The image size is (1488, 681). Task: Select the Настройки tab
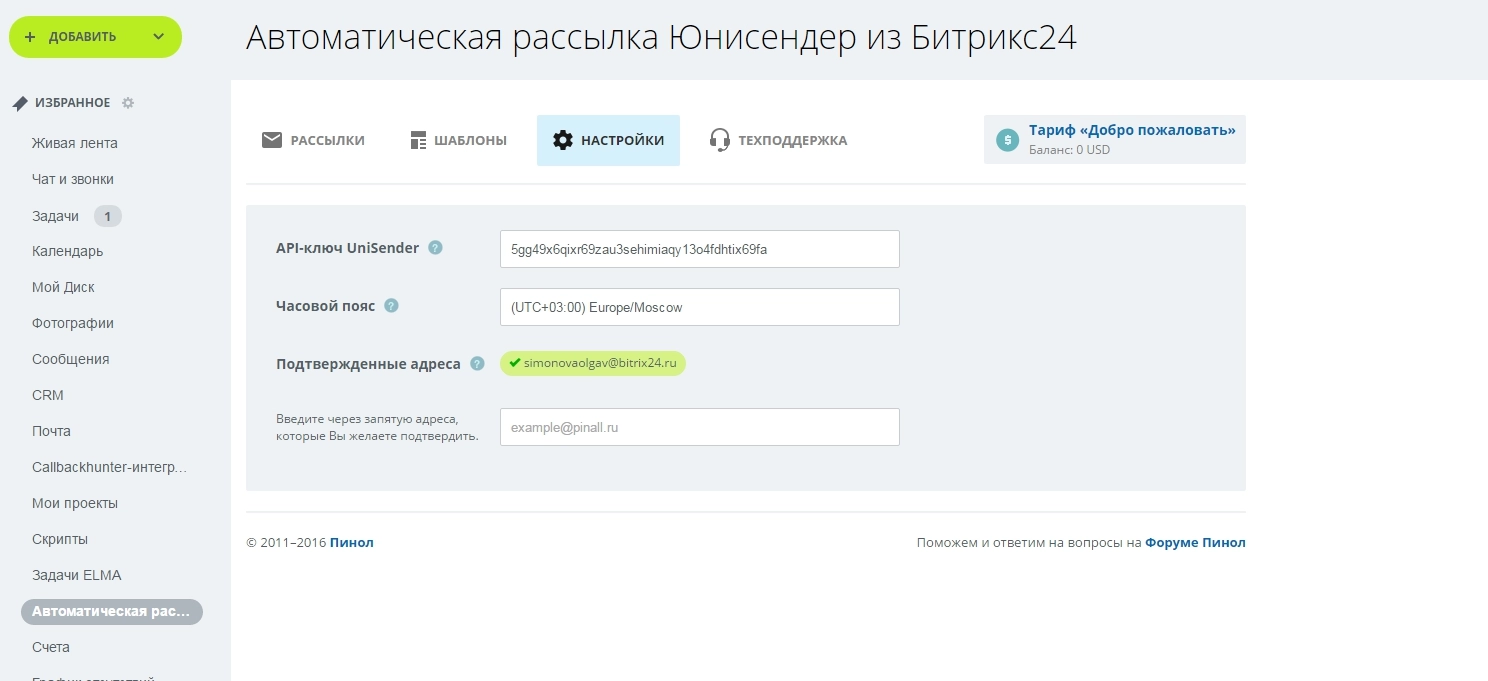point(608,140)
